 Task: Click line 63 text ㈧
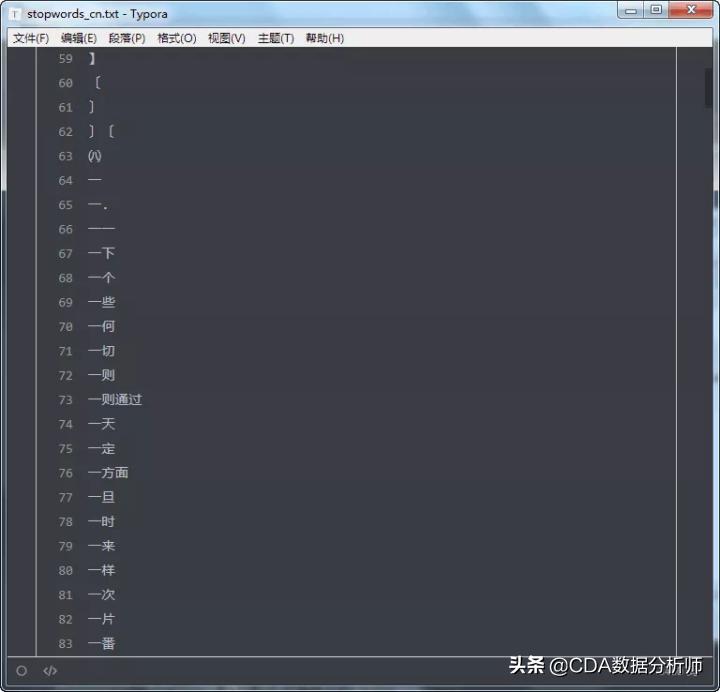95,156
